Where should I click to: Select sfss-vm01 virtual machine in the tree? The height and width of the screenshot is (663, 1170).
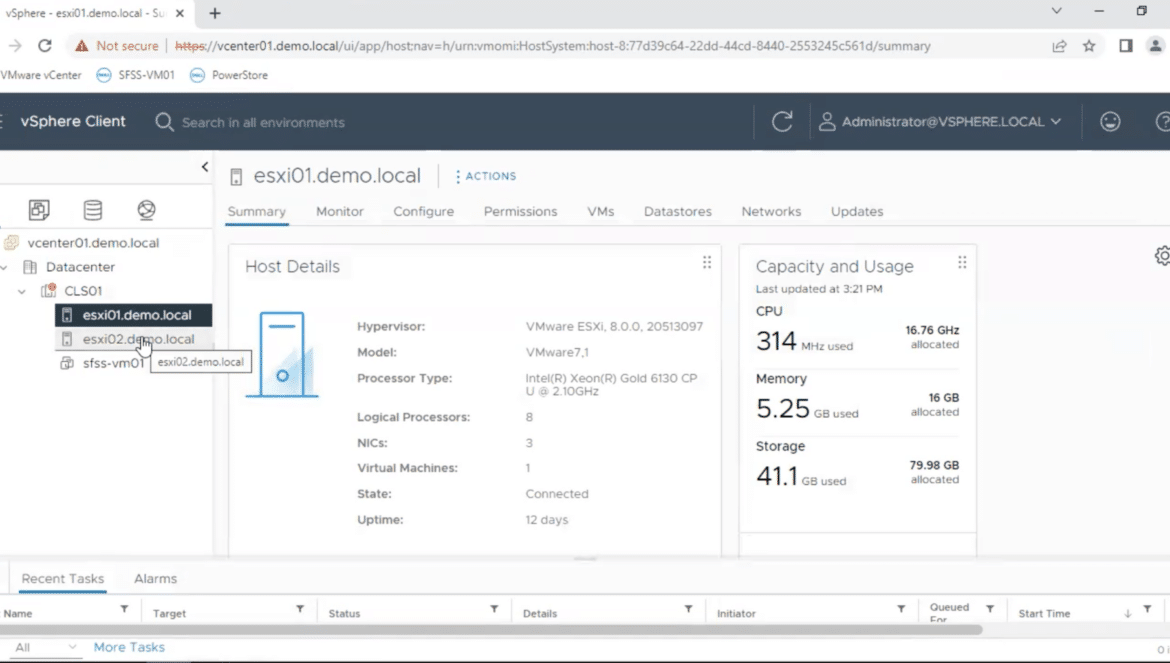tap(113, 363)
